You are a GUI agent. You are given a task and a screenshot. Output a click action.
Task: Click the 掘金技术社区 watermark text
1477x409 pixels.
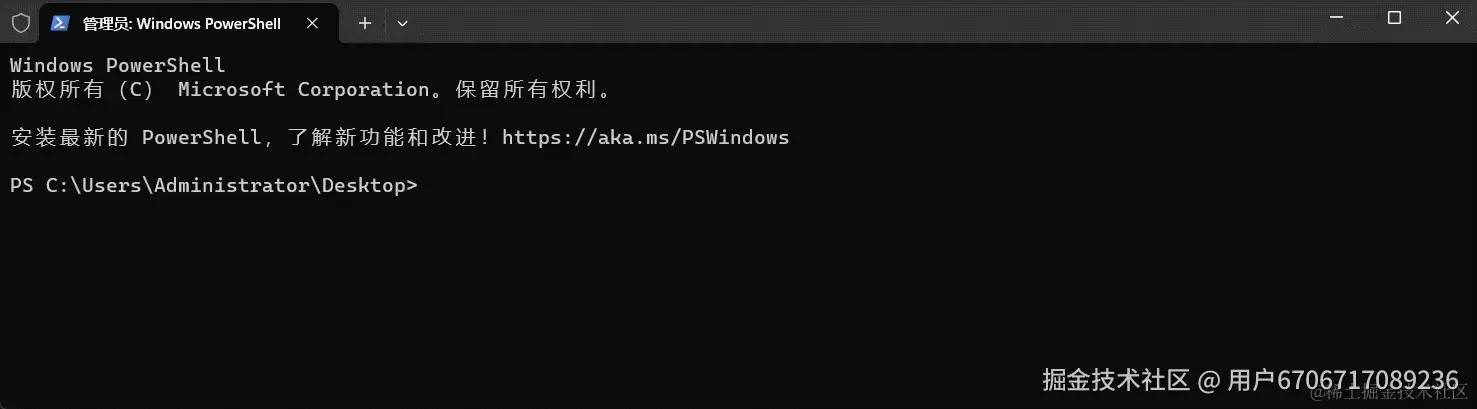tap(1115, 380)
